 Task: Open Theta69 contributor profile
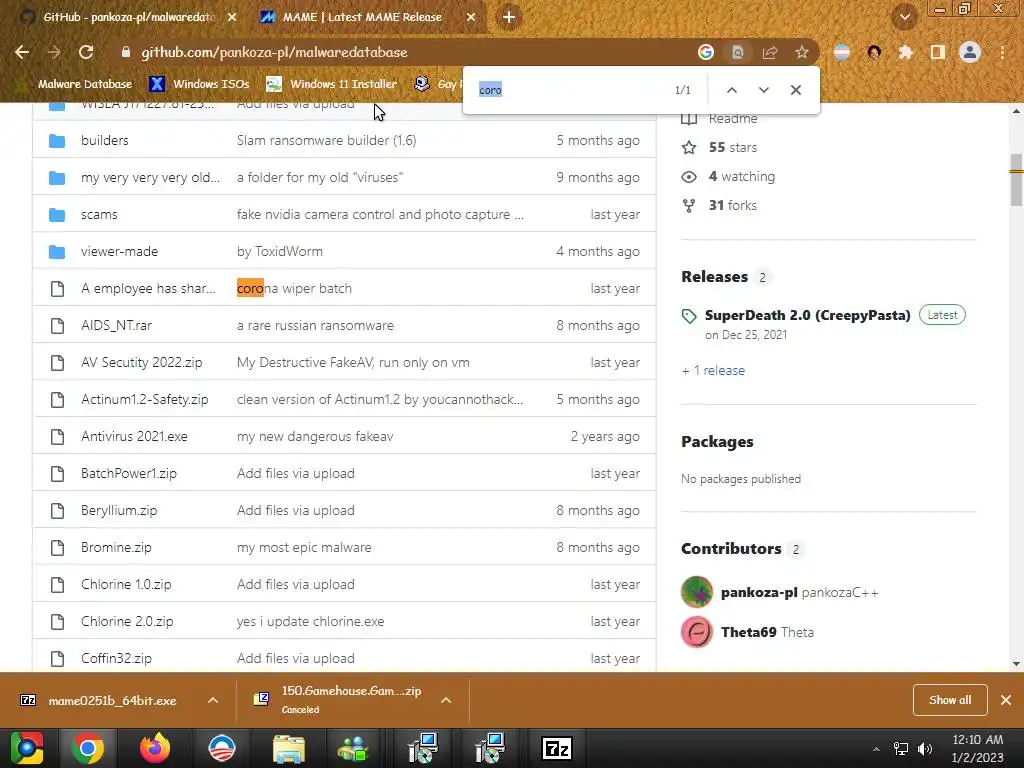[x=748, y=632]
